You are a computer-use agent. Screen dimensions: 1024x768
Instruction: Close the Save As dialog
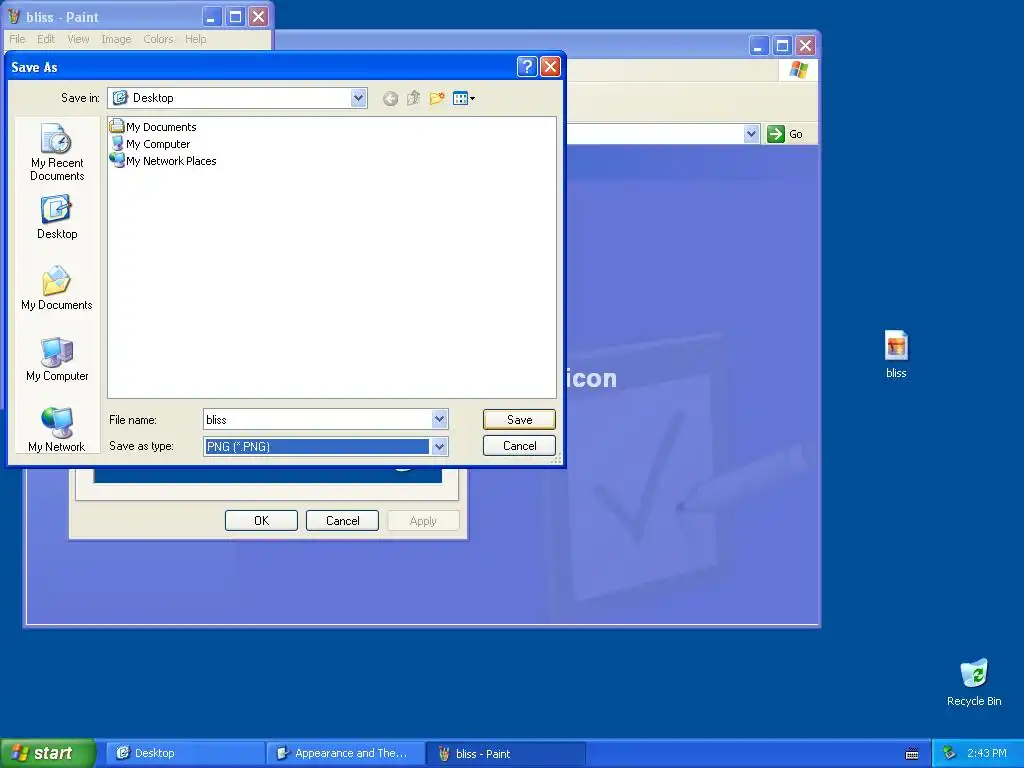pos(551,67)
